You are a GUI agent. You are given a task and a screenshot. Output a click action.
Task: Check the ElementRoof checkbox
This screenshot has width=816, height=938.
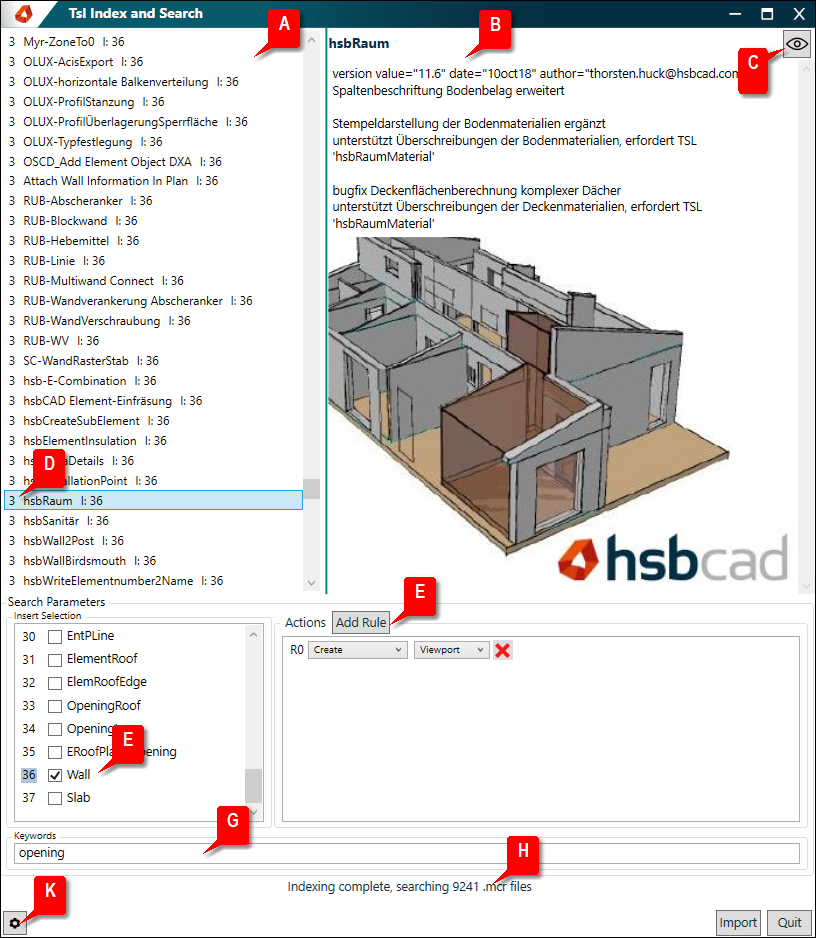[55, 660]
